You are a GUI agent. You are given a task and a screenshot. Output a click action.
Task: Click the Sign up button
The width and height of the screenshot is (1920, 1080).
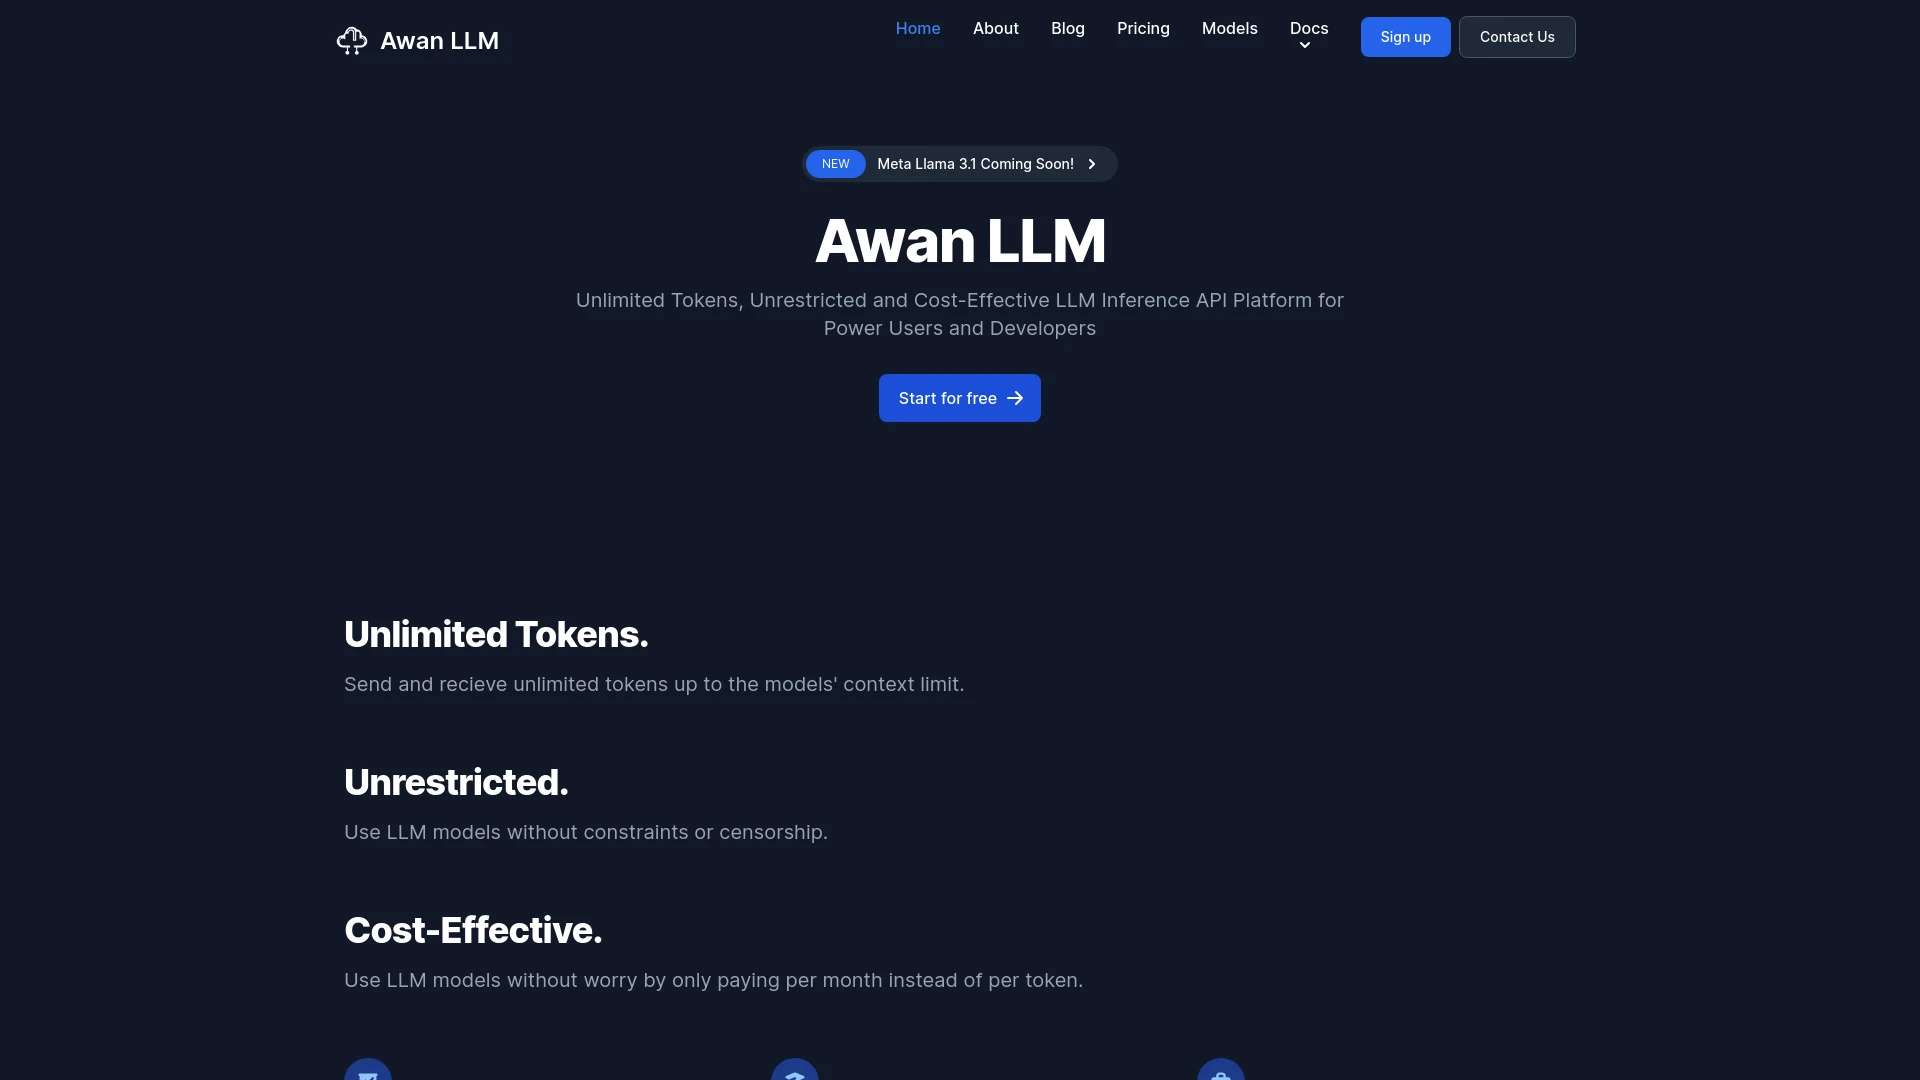click(1406, 36)
